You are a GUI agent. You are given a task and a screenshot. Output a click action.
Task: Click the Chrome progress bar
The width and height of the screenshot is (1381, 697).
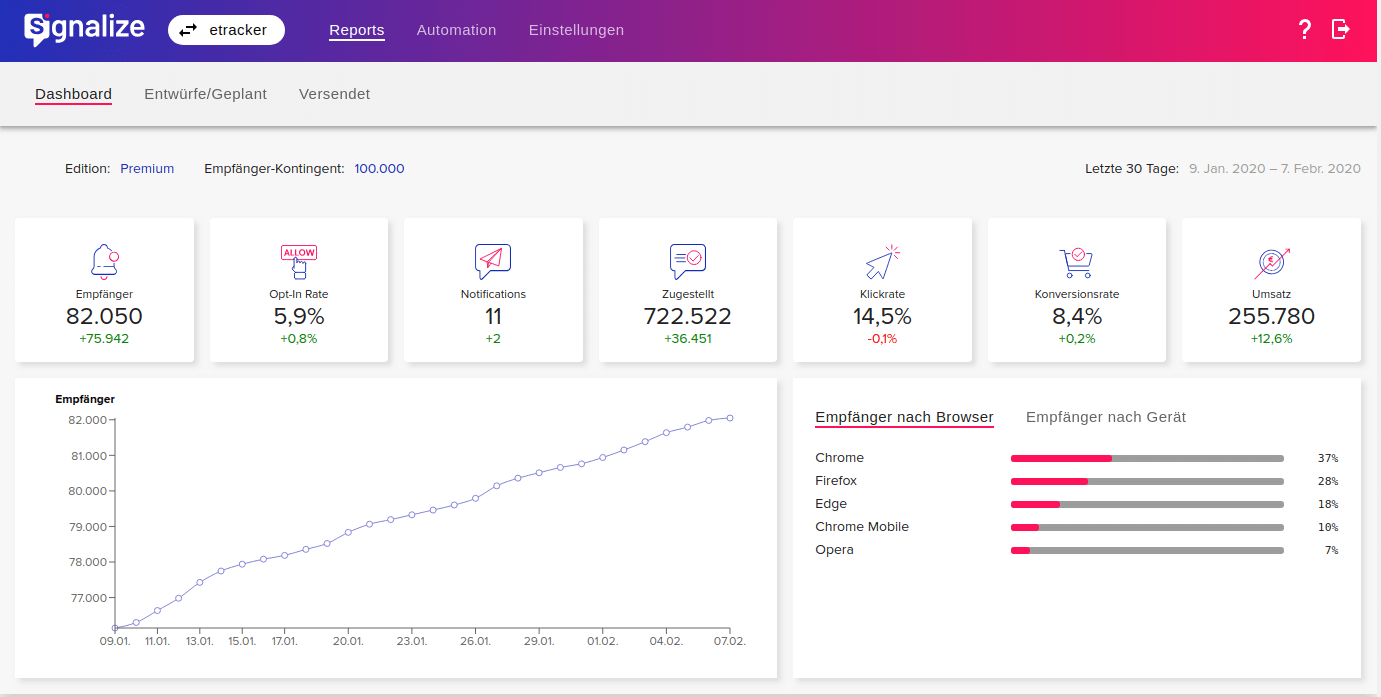point(1147,458)
